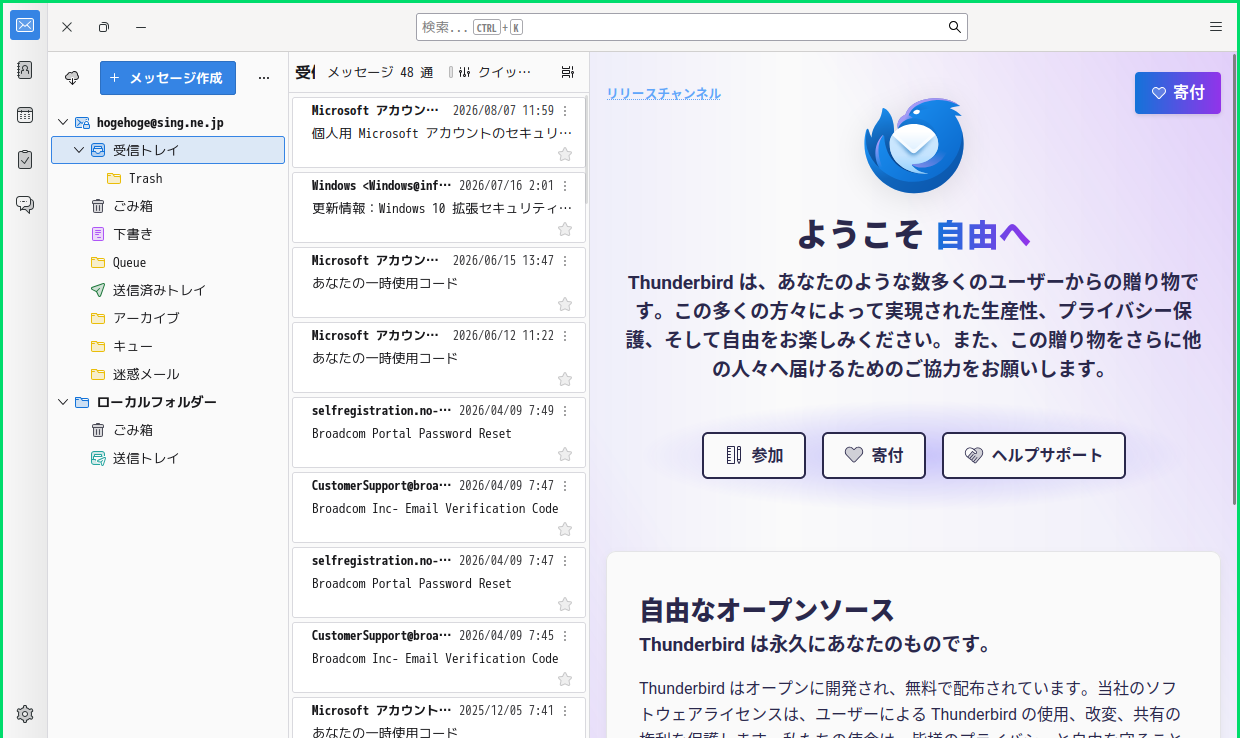Viewport: 1240px width, 738px height.
Task: Star the 7:47 Broadcom Email Verification Code
Action: 565,529
